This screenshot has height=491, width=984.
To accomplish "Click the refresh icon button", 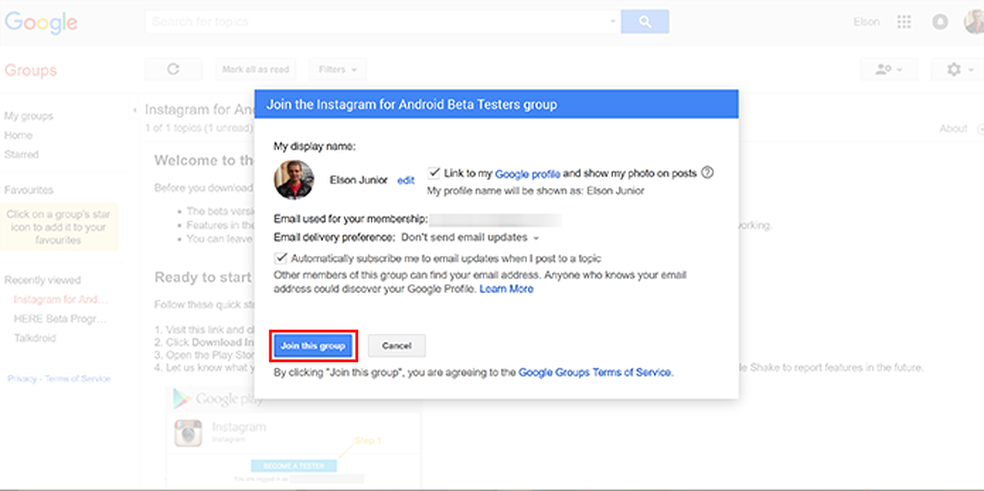I will (x=173, y=69).
